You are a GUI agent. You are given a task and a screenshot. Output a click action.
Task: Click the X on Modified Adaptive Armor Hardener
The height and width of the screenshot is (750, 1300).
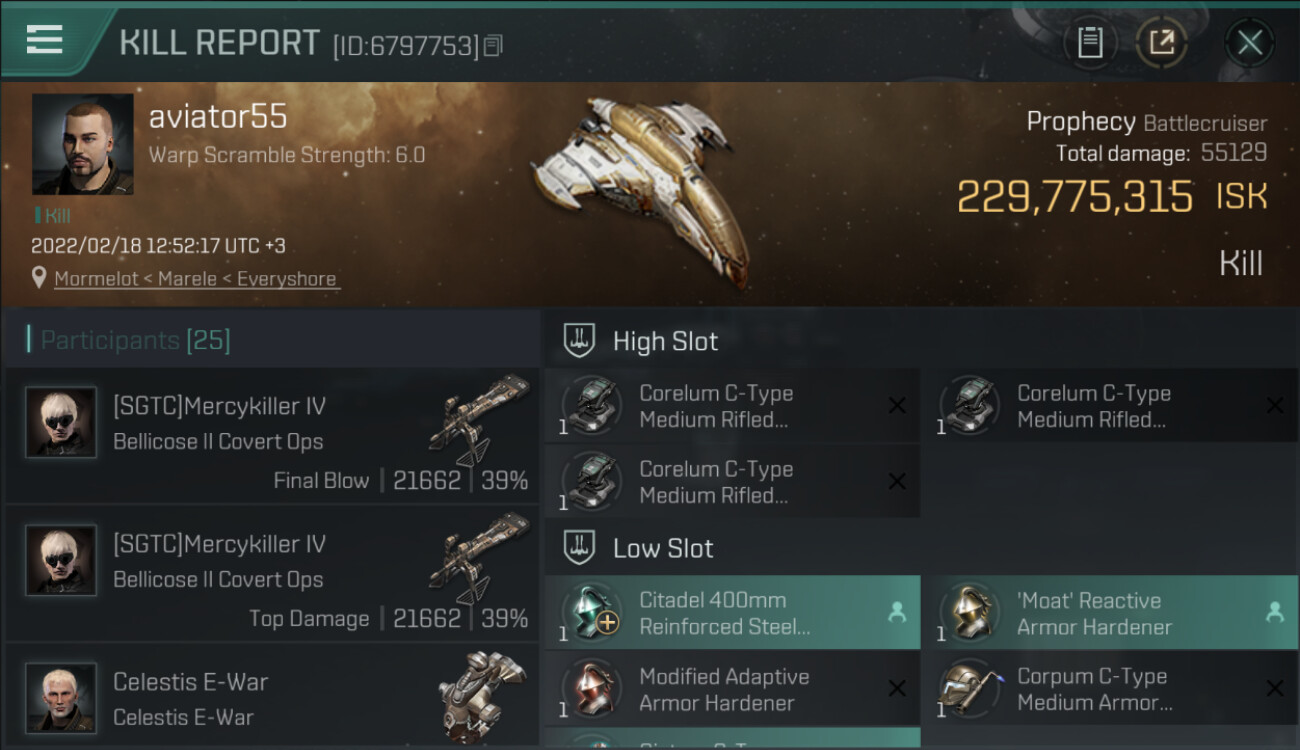coord(897,689)
